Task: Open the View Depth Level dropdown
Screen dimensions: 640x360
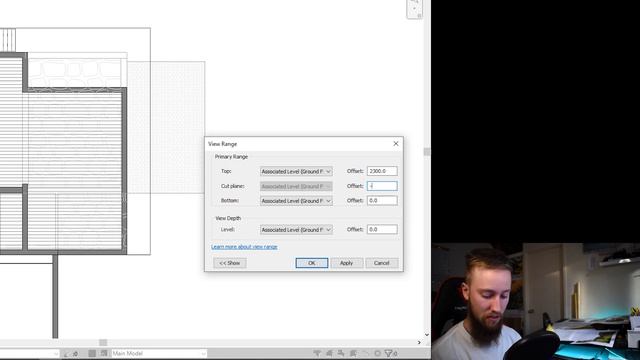Action: click(296, 230)
